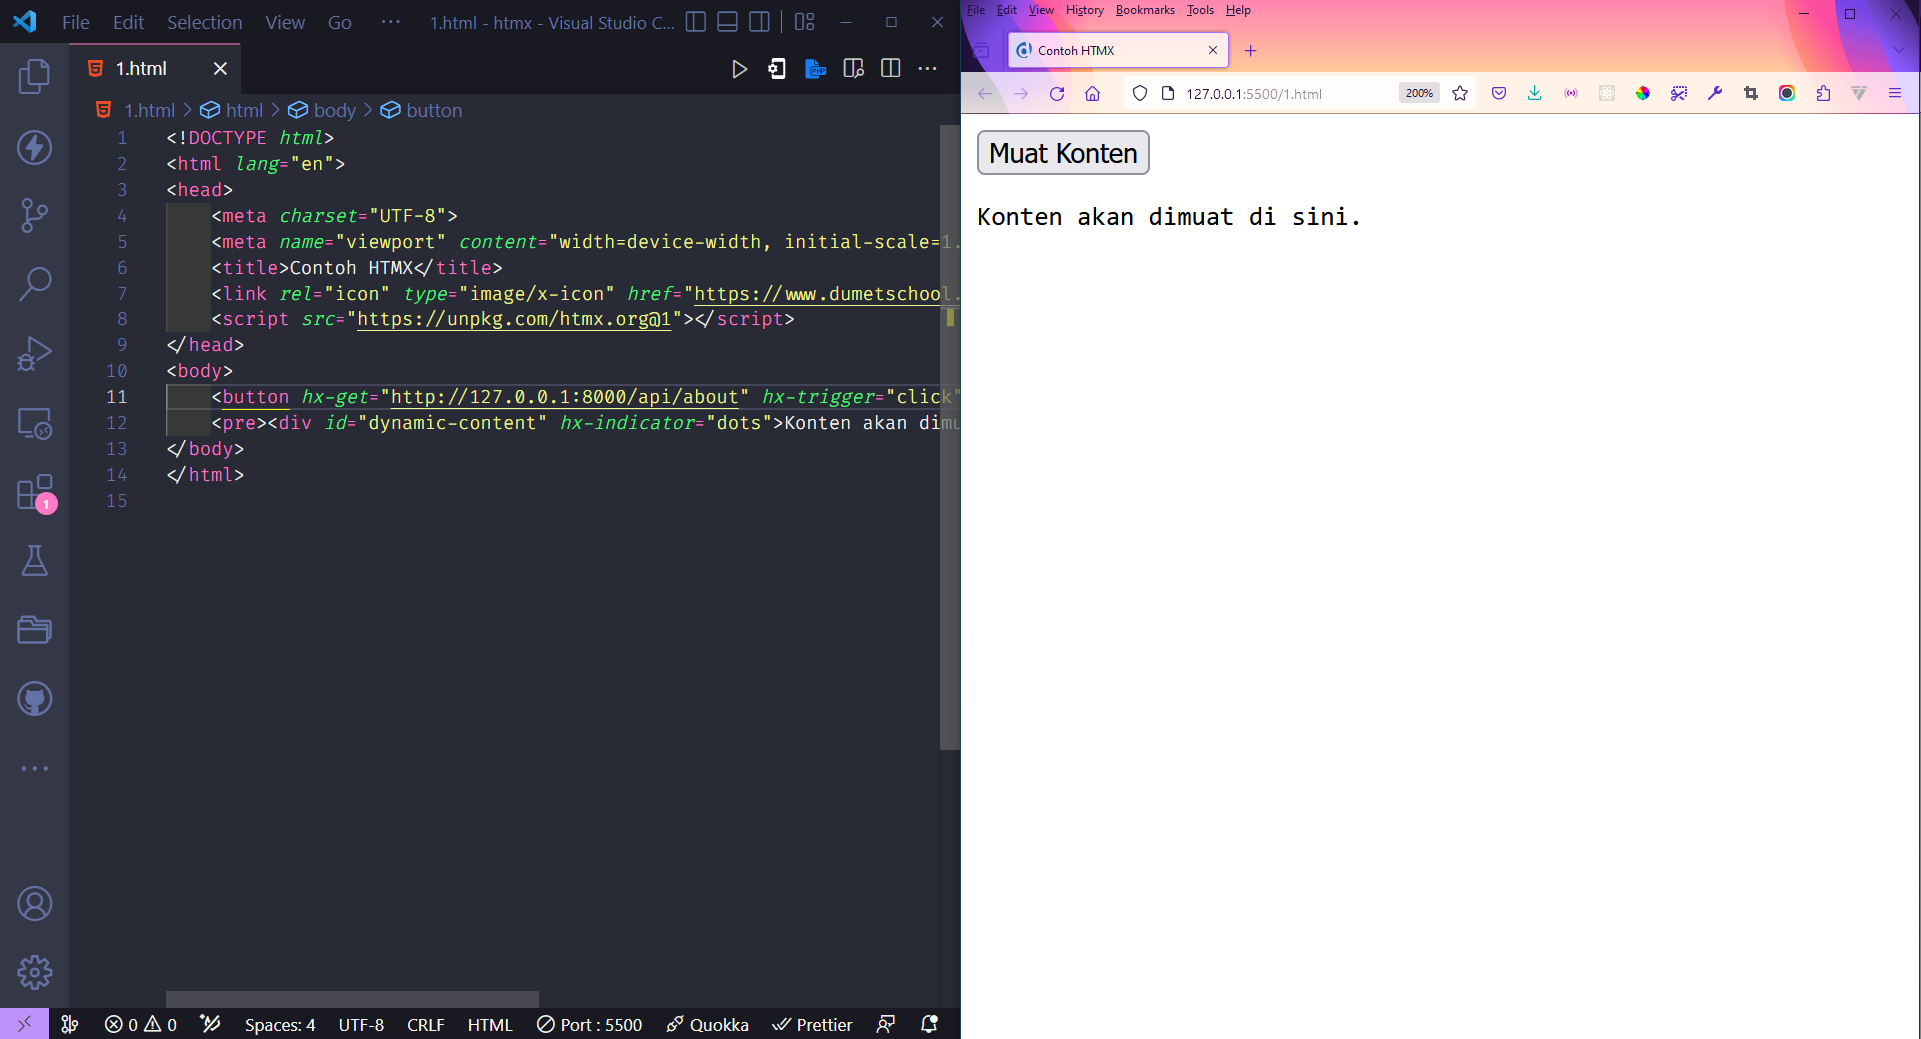Click Muat Konten button in browser
Viewport: 1921px width, 1039px height.
1063,153
